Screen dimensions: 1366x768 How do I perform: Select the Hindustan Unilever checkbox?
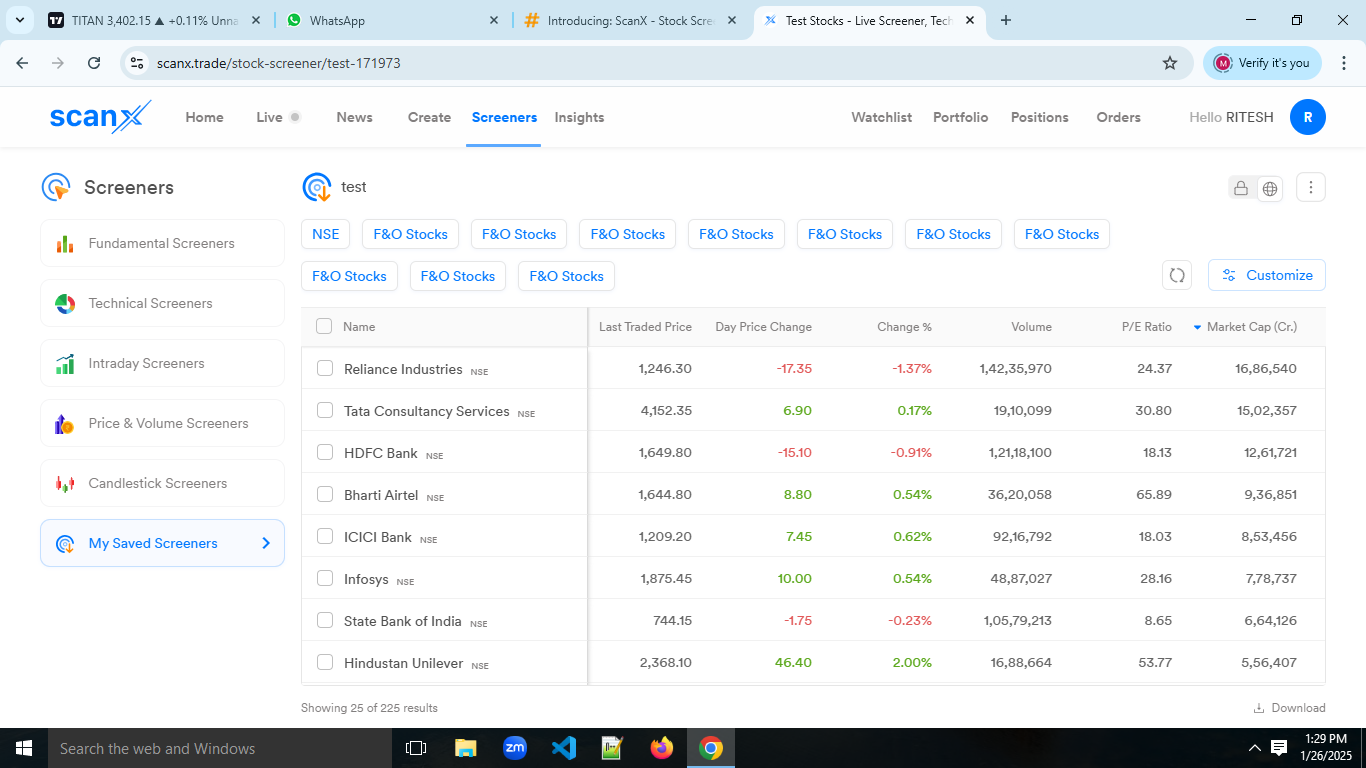(325, 662)
